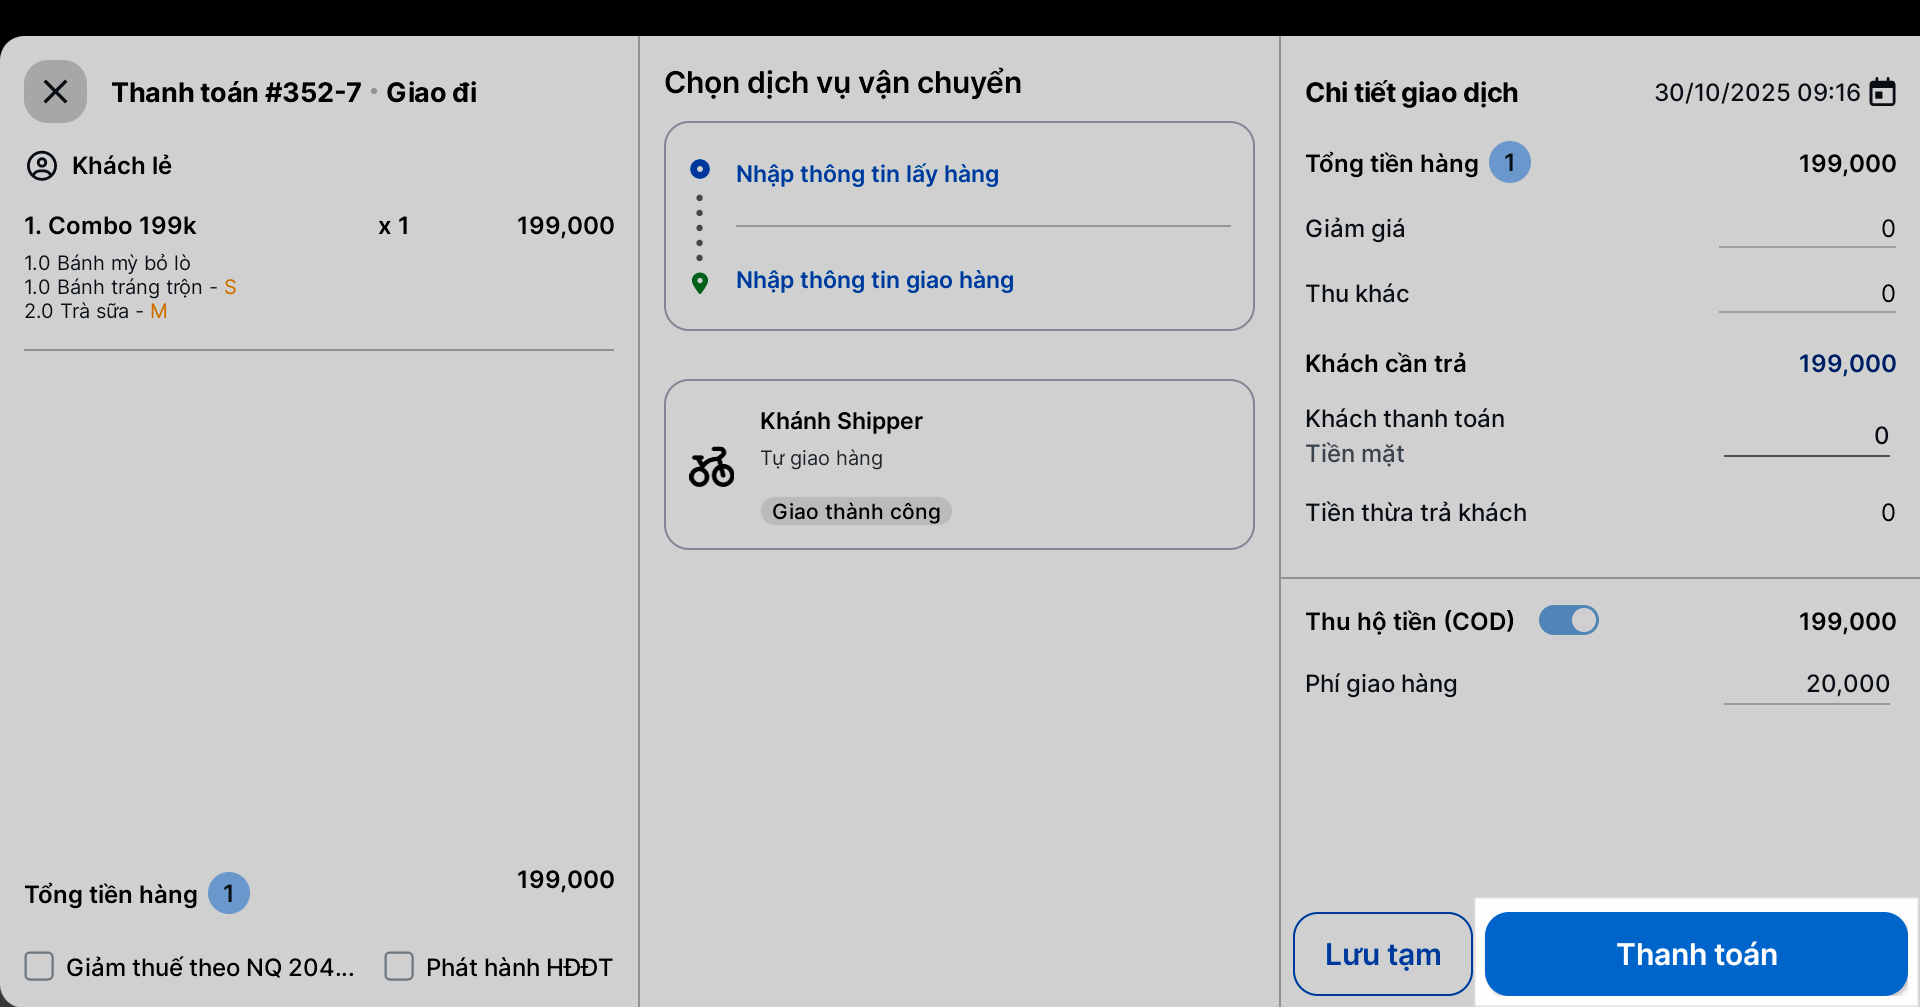Click the bottom-left Tổng tiền hàng count badge
This screenshot has width=1920, height=1007.
tap(228, 893)
